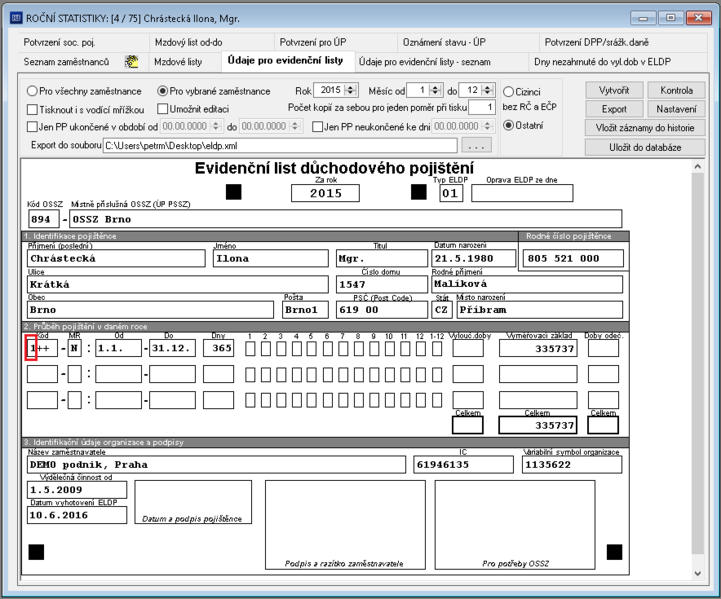The image size is (721, 599).
Task: Click the Vytvořit button
Action: coord(614,90)
